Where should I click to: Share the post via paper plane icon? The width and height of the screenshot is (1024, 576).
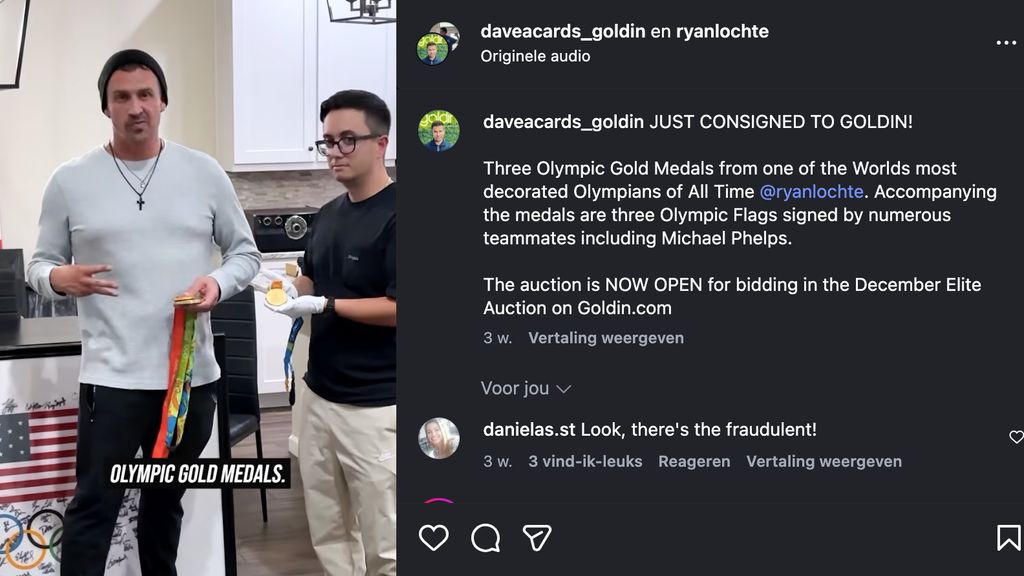537,537
